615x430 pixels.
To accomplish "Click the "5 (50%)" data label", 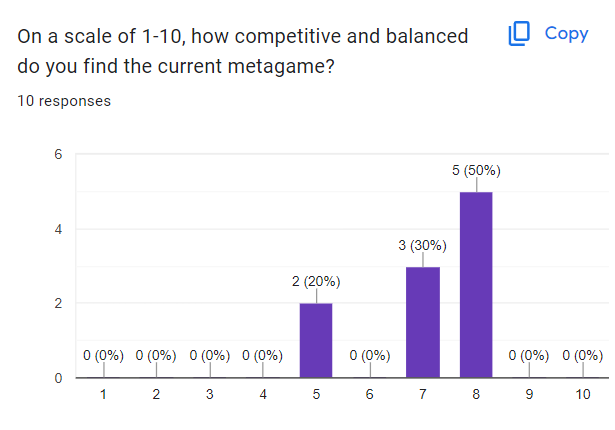I will (x=476, y=170).
